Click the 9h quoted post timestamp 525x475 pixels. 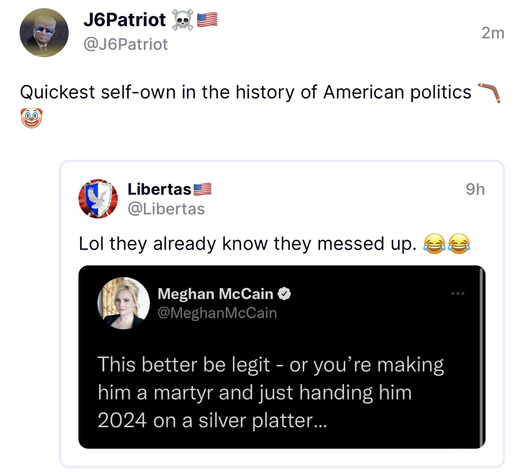pyautogui.click(x=475, y=189)
